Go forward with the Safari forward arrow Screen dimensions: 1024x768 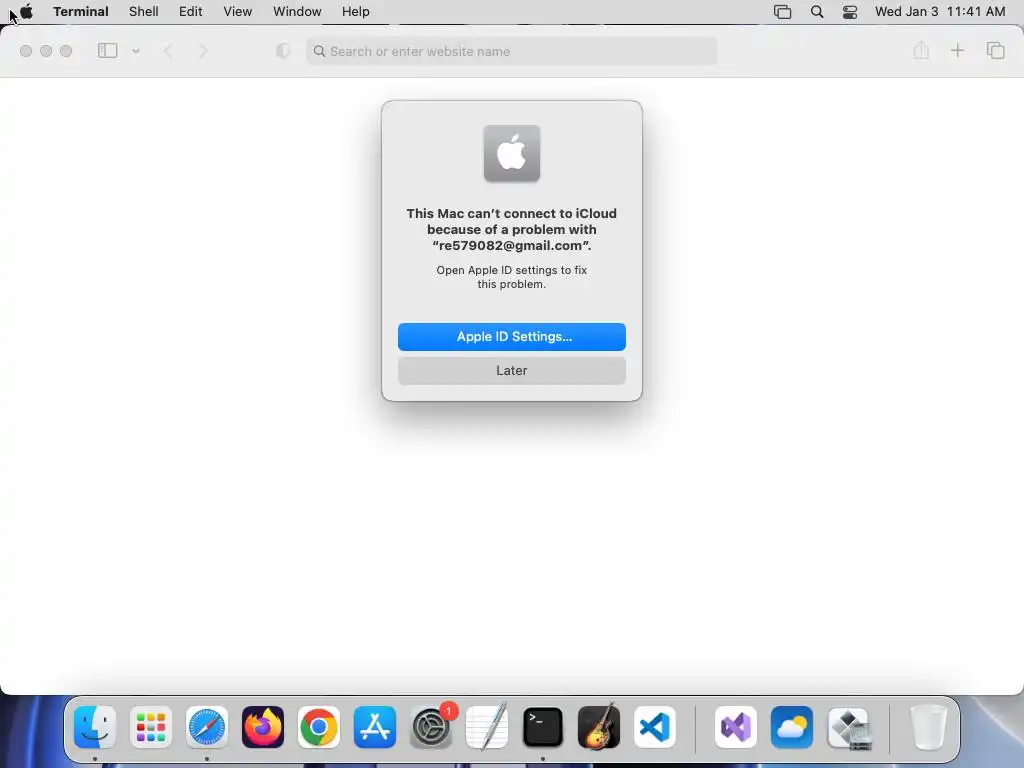[203, 50]
